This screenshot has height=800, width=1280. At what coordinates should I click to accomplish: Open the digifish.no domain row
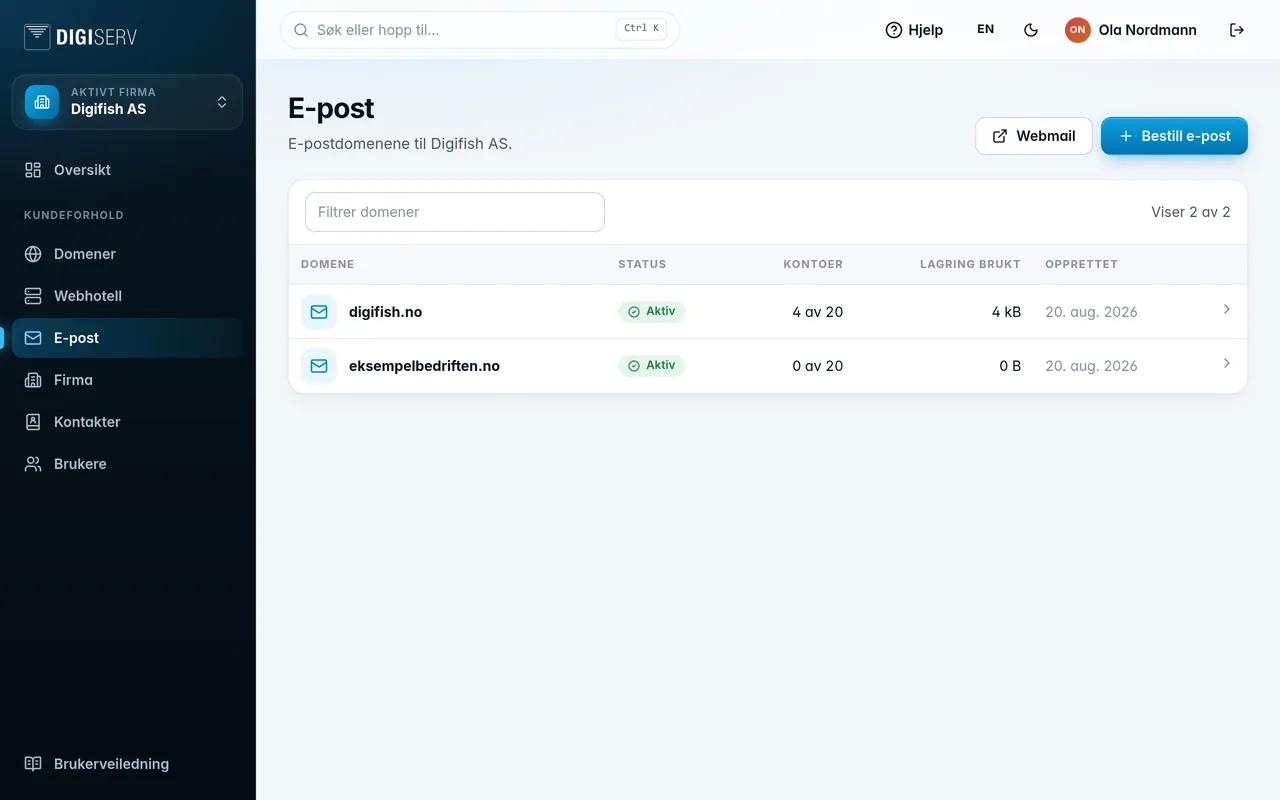768,312
